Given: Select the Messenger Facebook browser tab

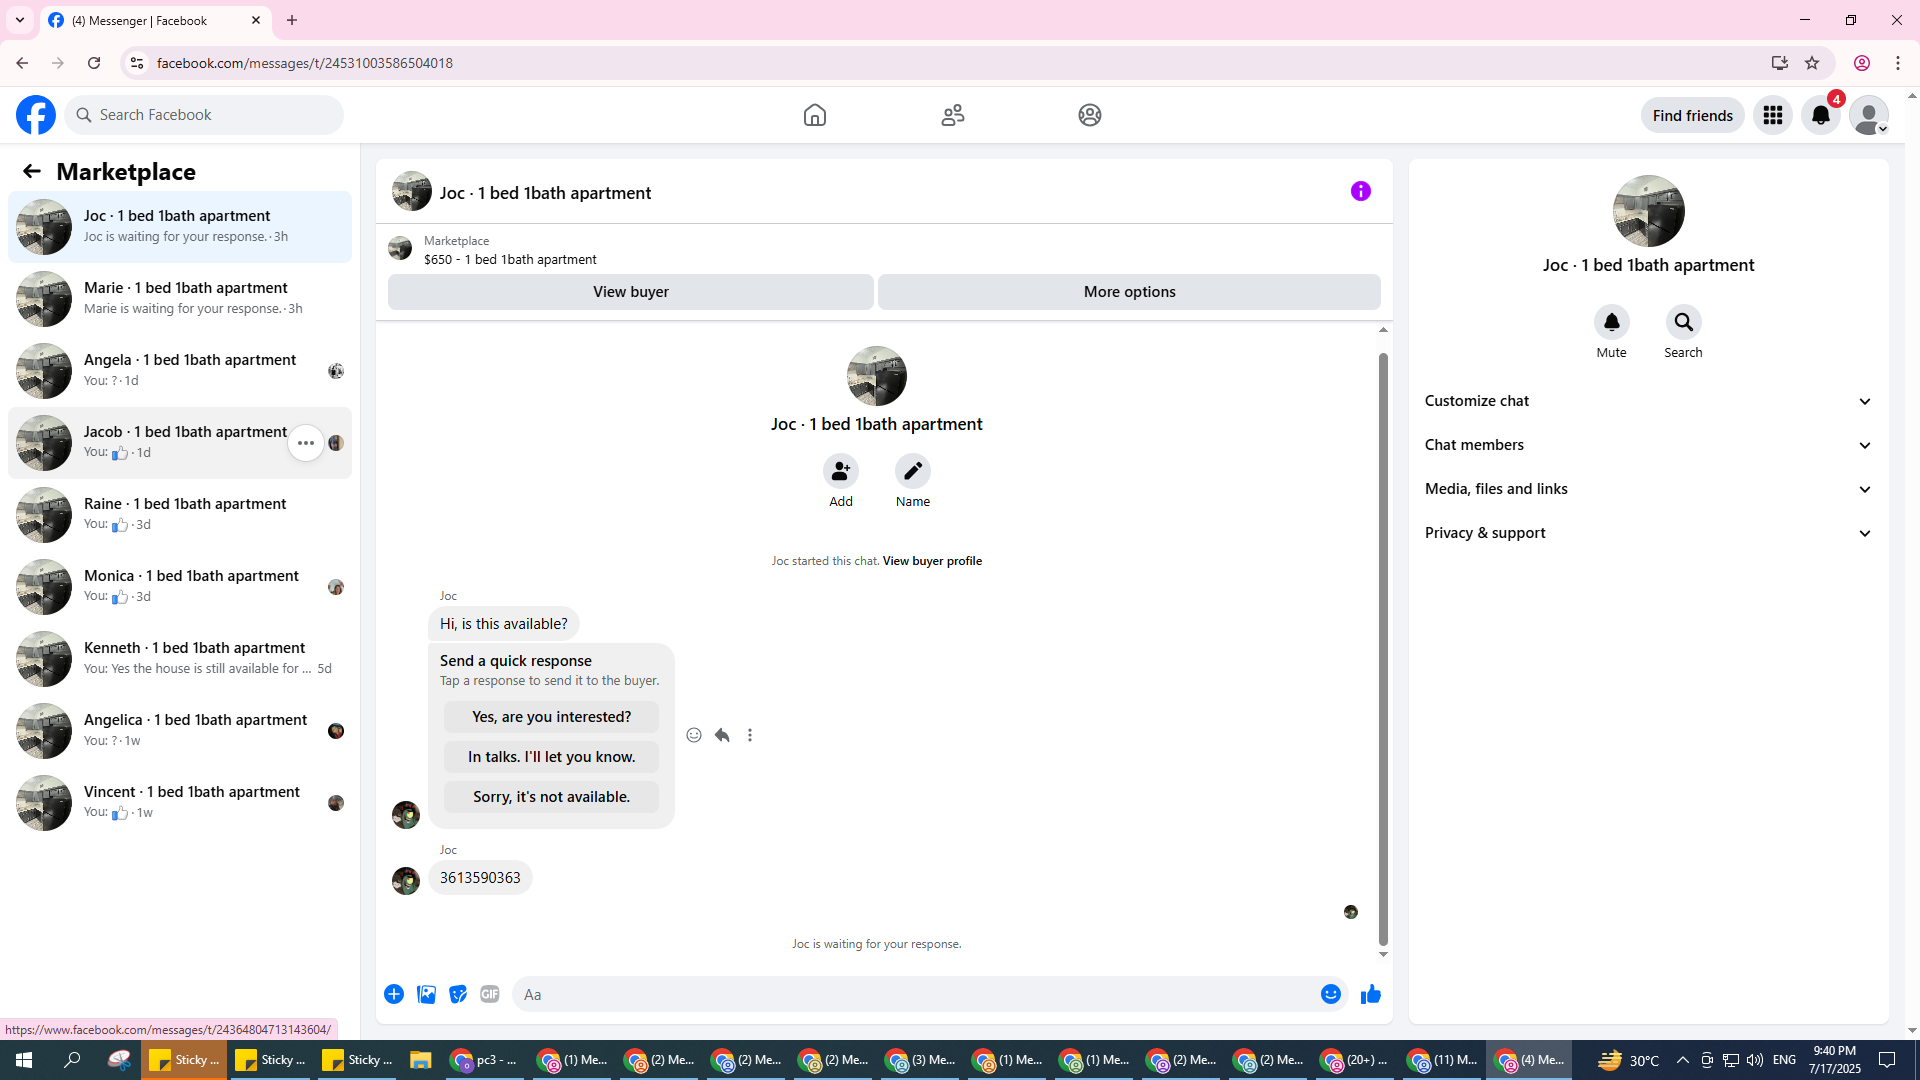Looking at the screenshot, I should (155, 20).
